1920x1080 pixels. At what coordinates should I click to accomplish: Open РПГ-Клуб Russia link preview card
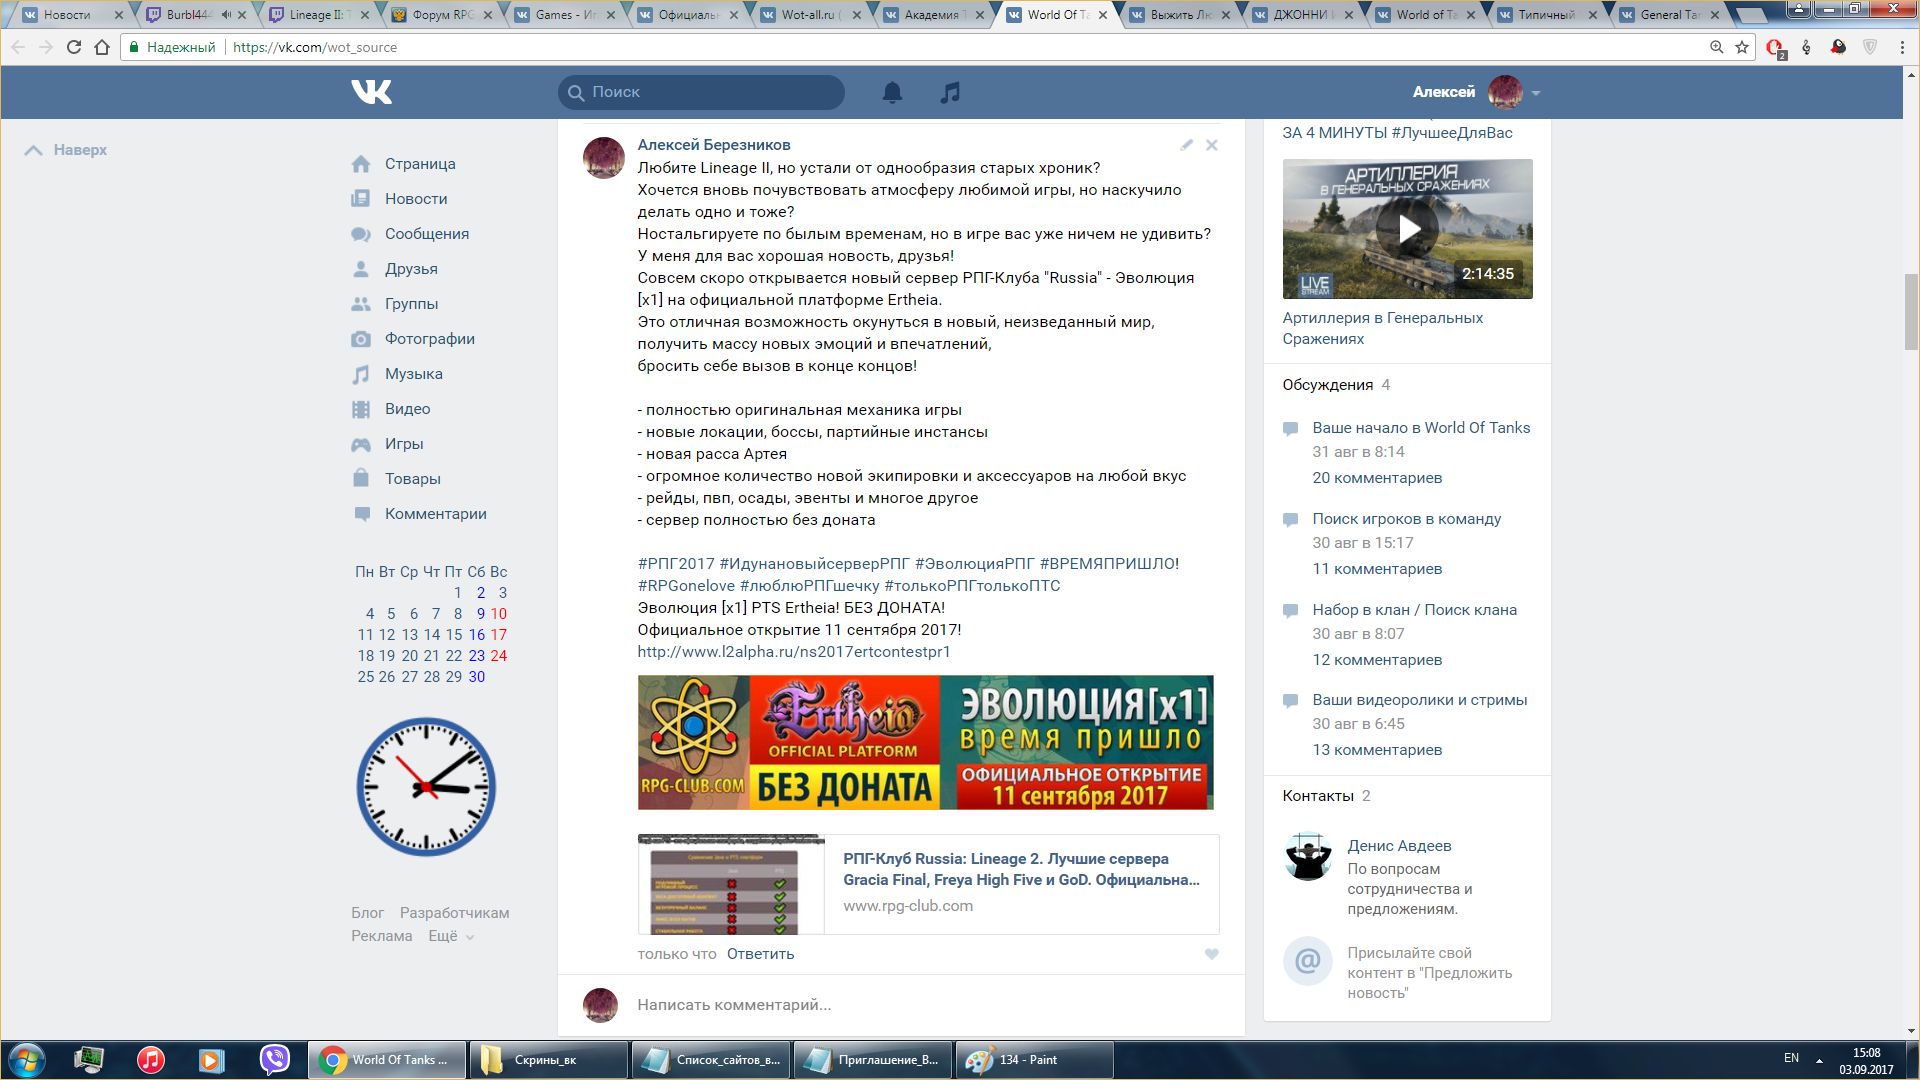click(928, 884)
